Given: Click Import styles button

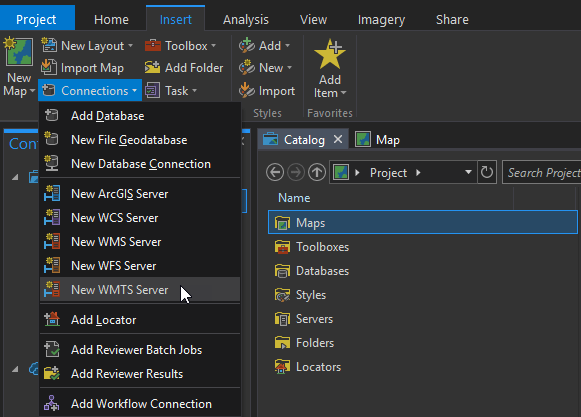Looking at the screenshot, I should coord(267,91).
